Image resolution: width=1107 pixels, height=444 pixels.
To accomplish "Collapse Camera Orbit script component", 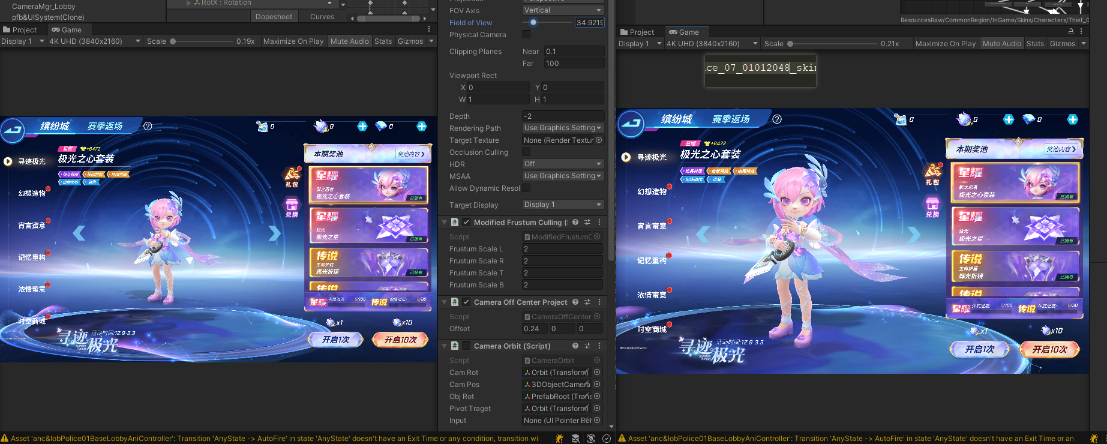I will [x=444, y=346].
